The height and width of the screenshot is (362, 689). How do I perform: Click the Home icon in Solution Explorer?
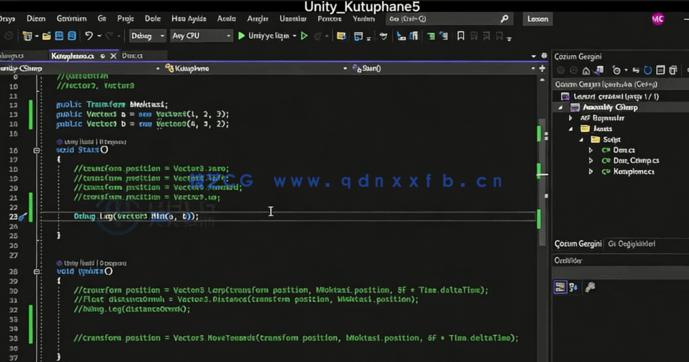586,70
